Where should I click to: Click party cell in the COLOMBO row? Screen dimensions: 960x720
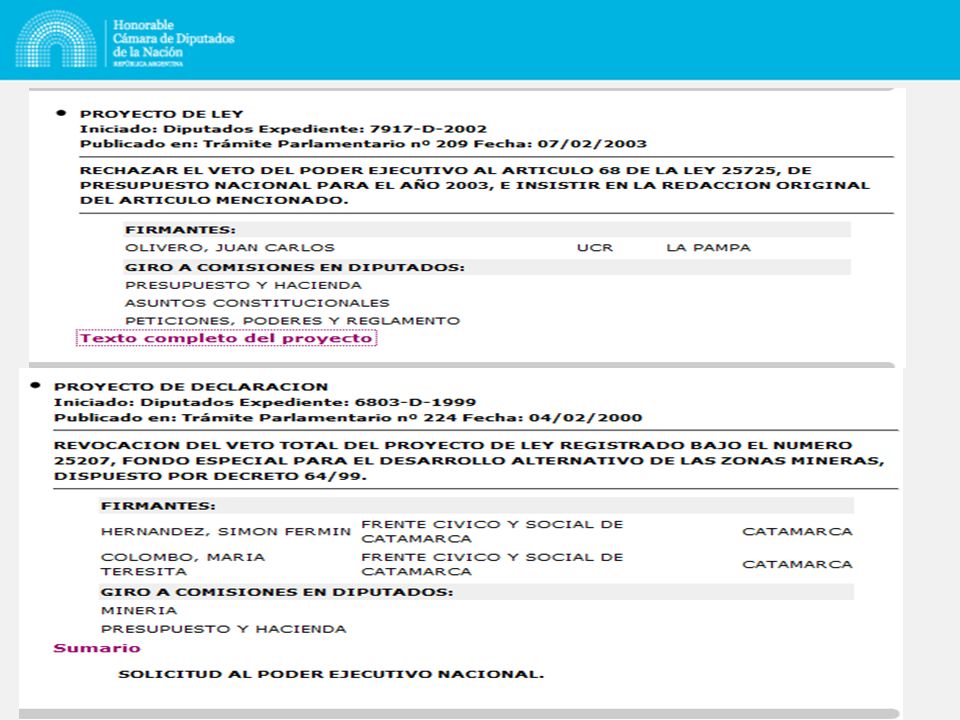point(492,564)
